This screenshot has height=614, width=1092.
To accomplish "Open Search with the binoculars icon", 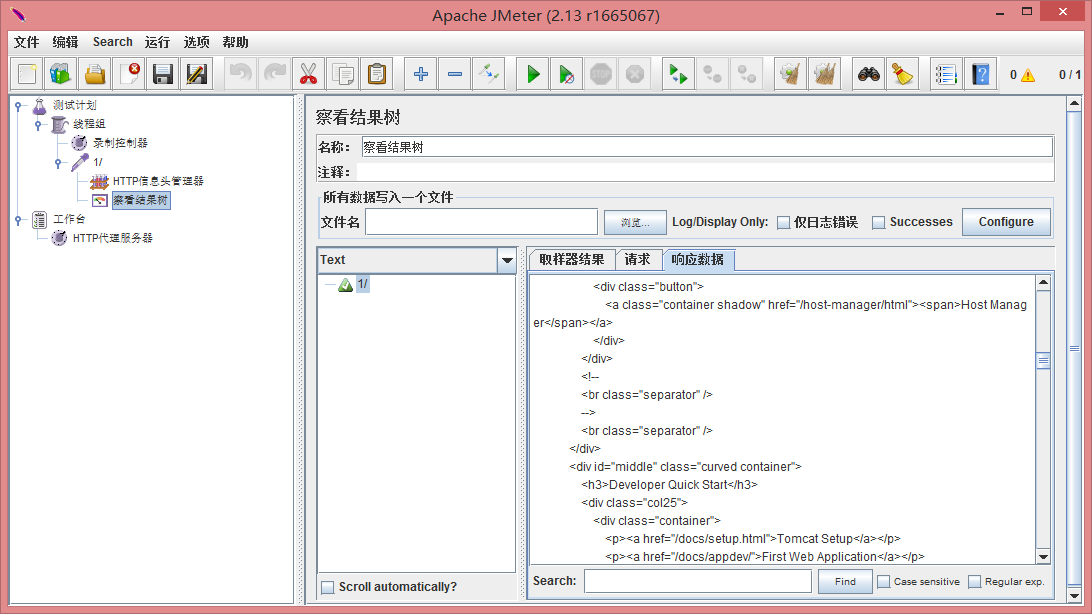I will pos(868,74).
